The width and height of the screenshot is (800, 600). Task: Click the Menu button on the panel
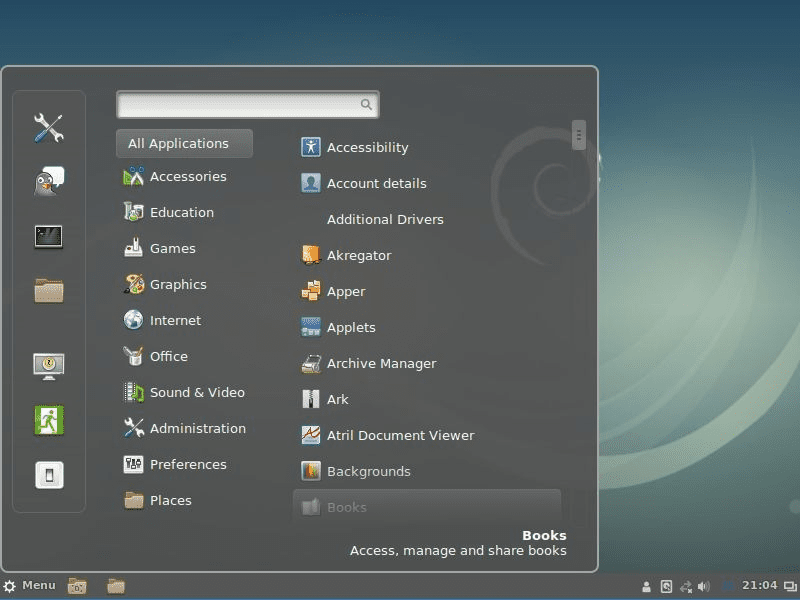point(30,586)
